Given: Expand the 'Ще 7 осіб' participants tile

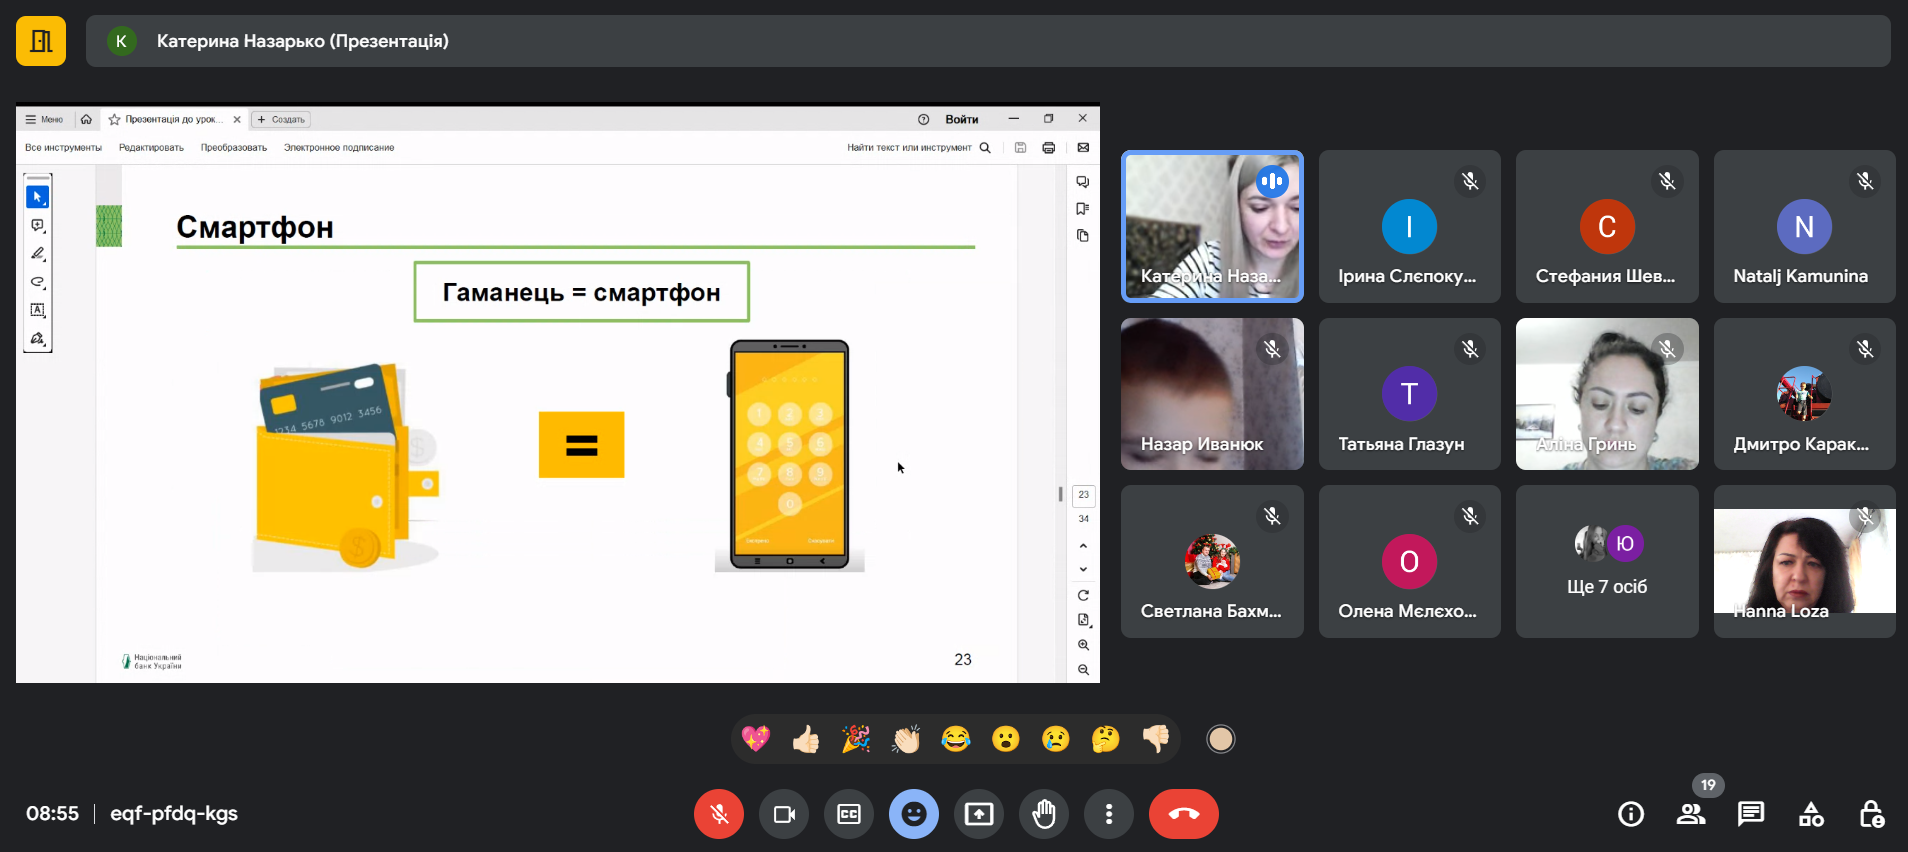Looking at the screenshot, I should [x=1607, y=561].
